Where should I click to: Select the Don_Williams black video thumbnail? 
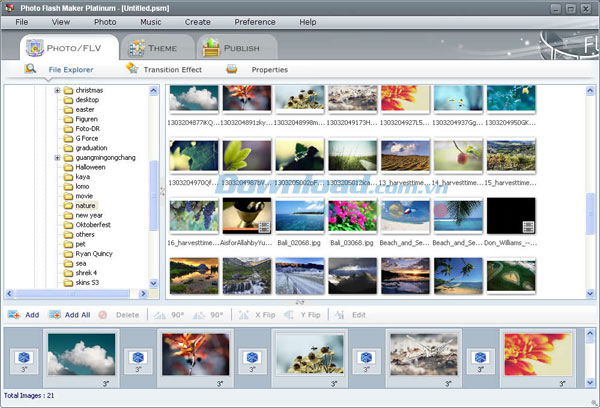pos(511,216)
